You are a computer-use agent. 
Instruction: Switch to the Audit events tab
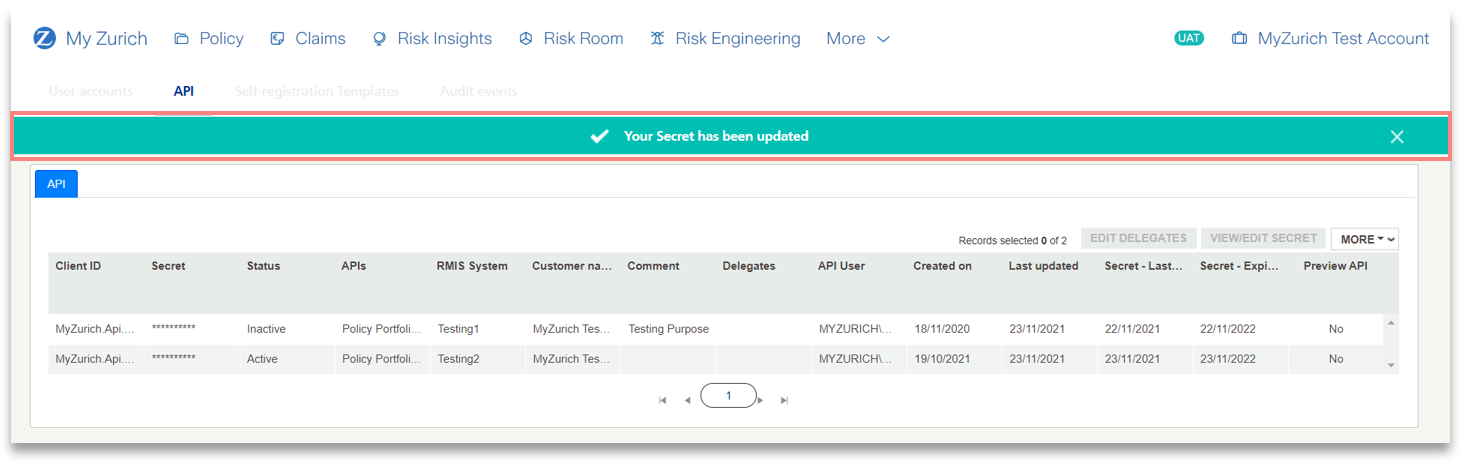478,91
